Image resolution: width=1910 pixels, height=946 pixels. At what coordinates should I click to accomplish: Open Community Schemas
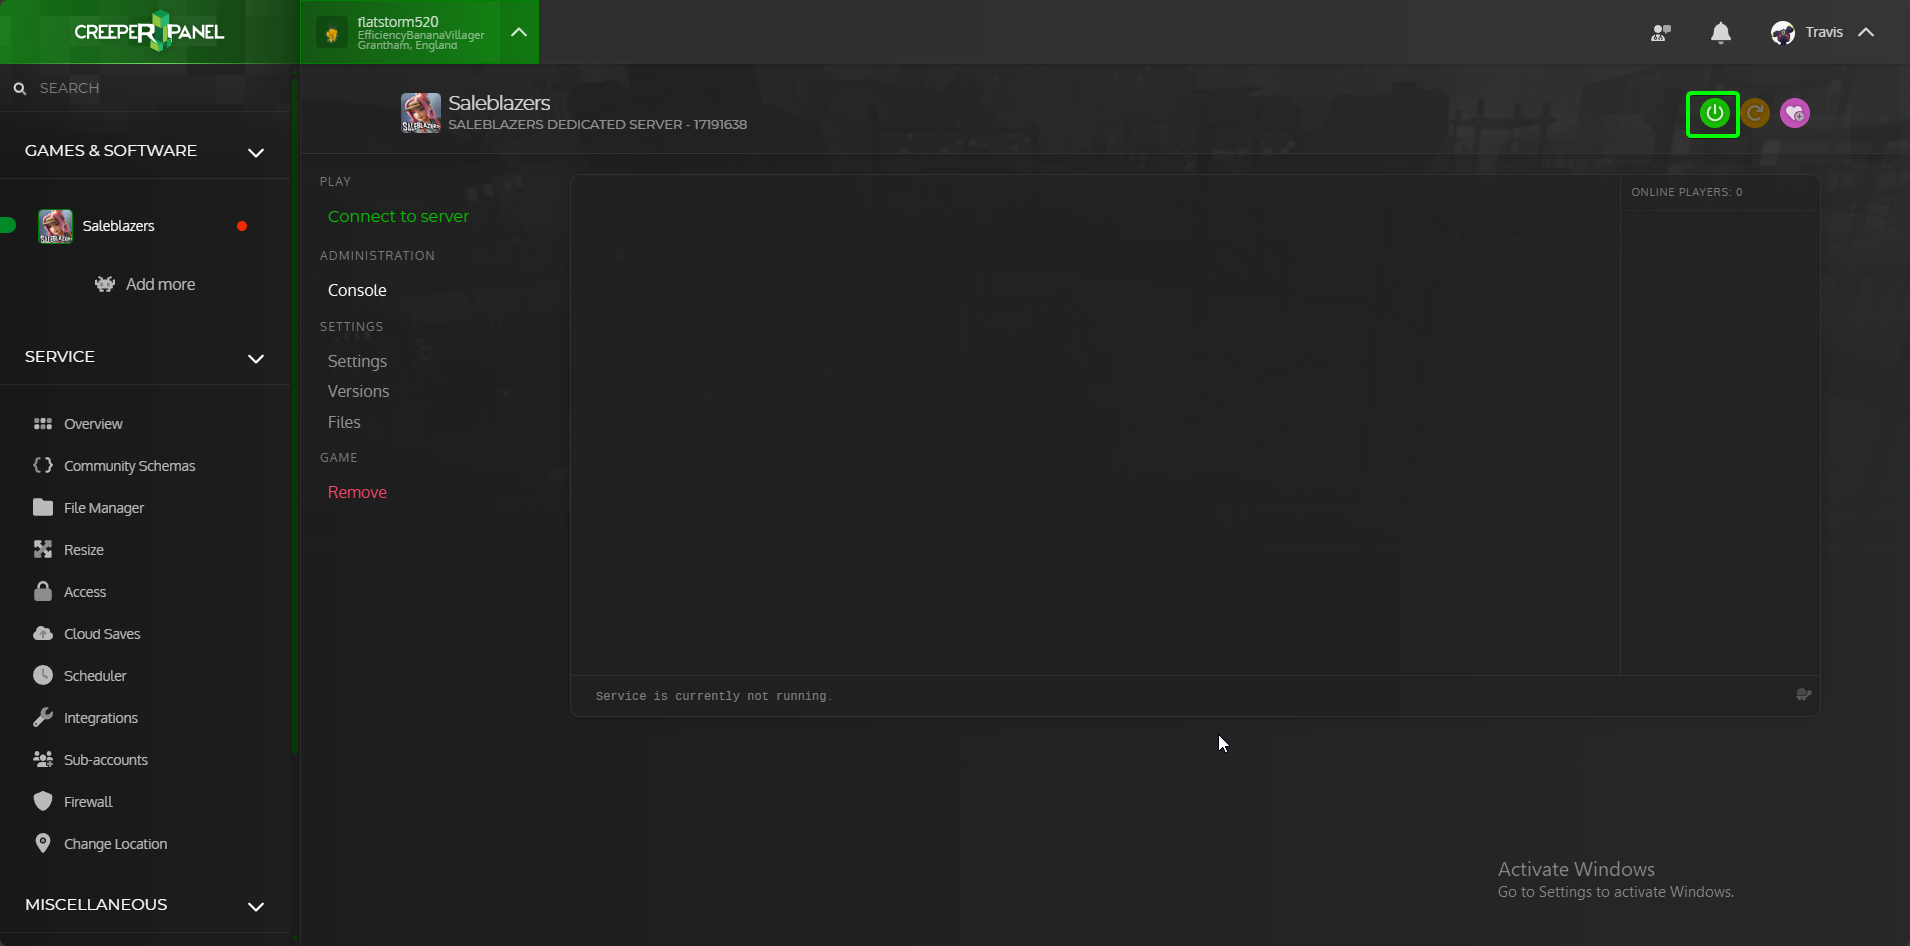(x=129, y=466)
